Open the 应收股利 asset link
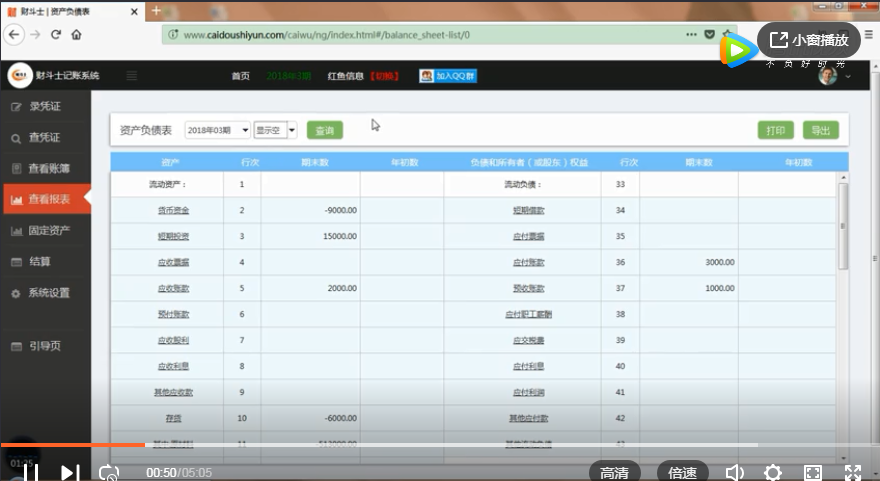The image size is (880, 481). coord(173,340)
